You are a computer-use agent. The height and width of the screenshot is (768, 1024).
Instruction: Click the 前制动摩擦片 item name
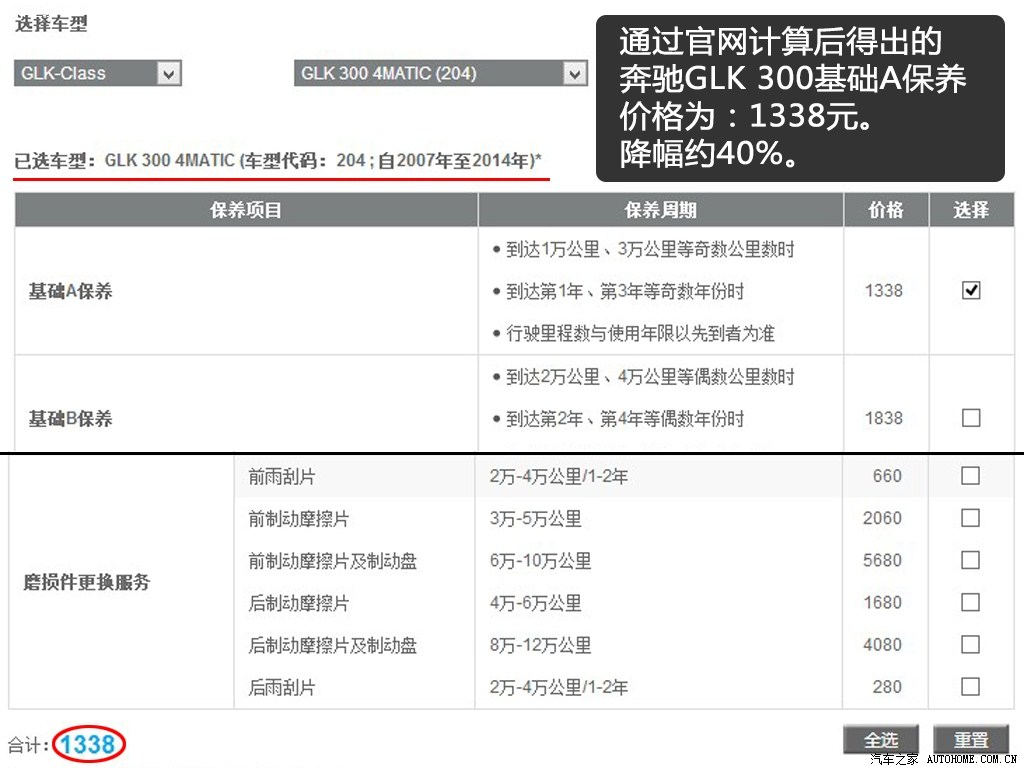298,519
